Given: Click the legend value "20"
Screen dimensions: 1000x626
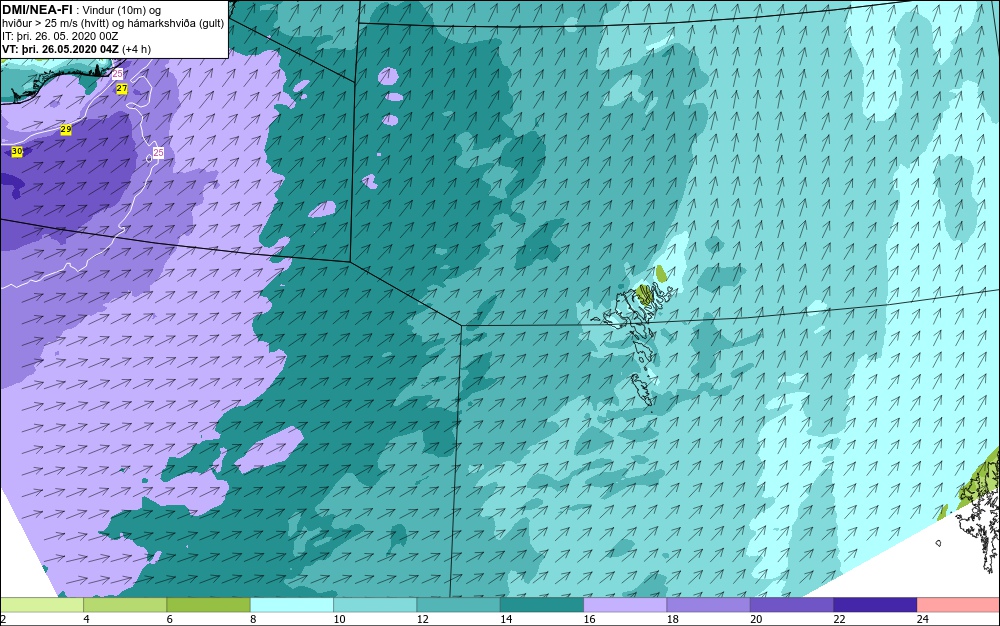Looking at the screenshot, I should tap(756, 619).
